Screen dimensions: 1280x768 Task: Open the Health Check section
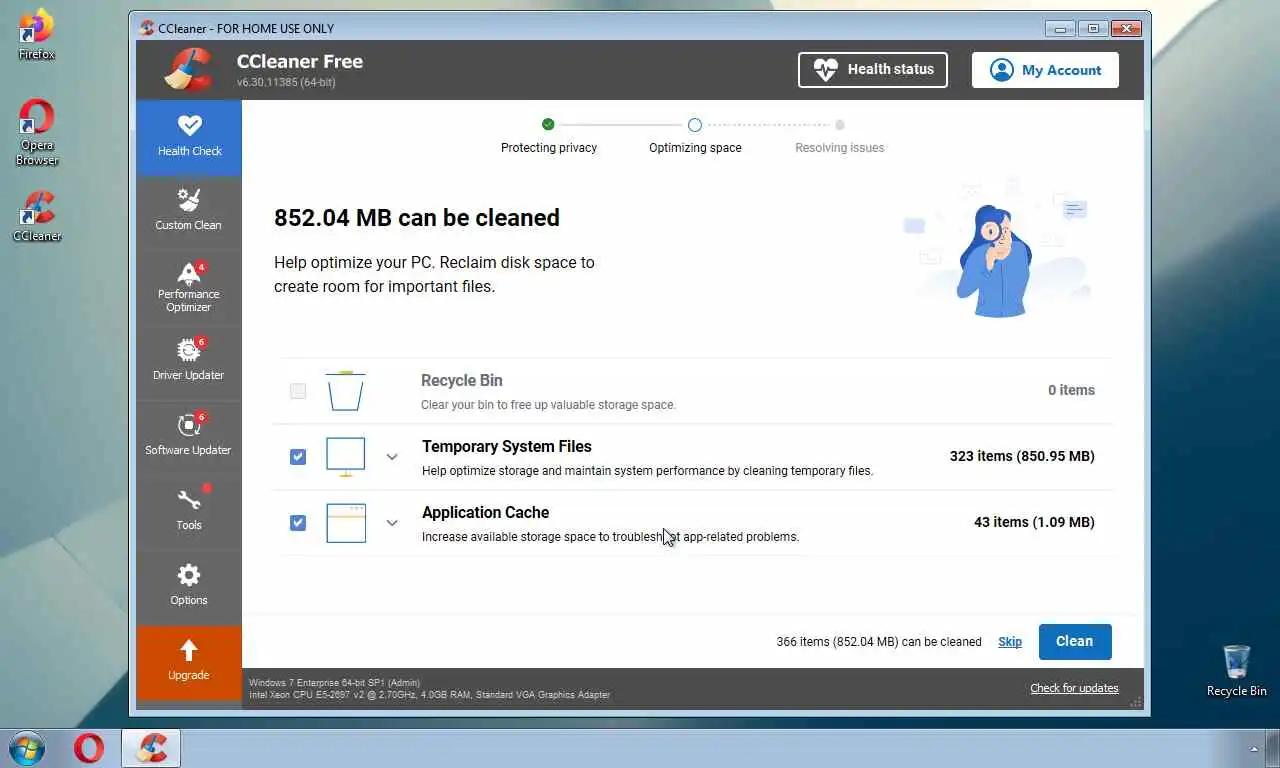[x=189, y=138]
